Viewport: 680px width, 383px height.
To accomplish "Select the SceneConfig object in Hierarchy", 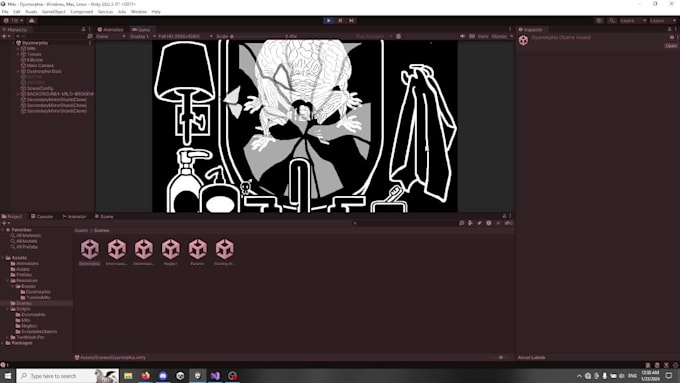I will [x=40, y=88].
